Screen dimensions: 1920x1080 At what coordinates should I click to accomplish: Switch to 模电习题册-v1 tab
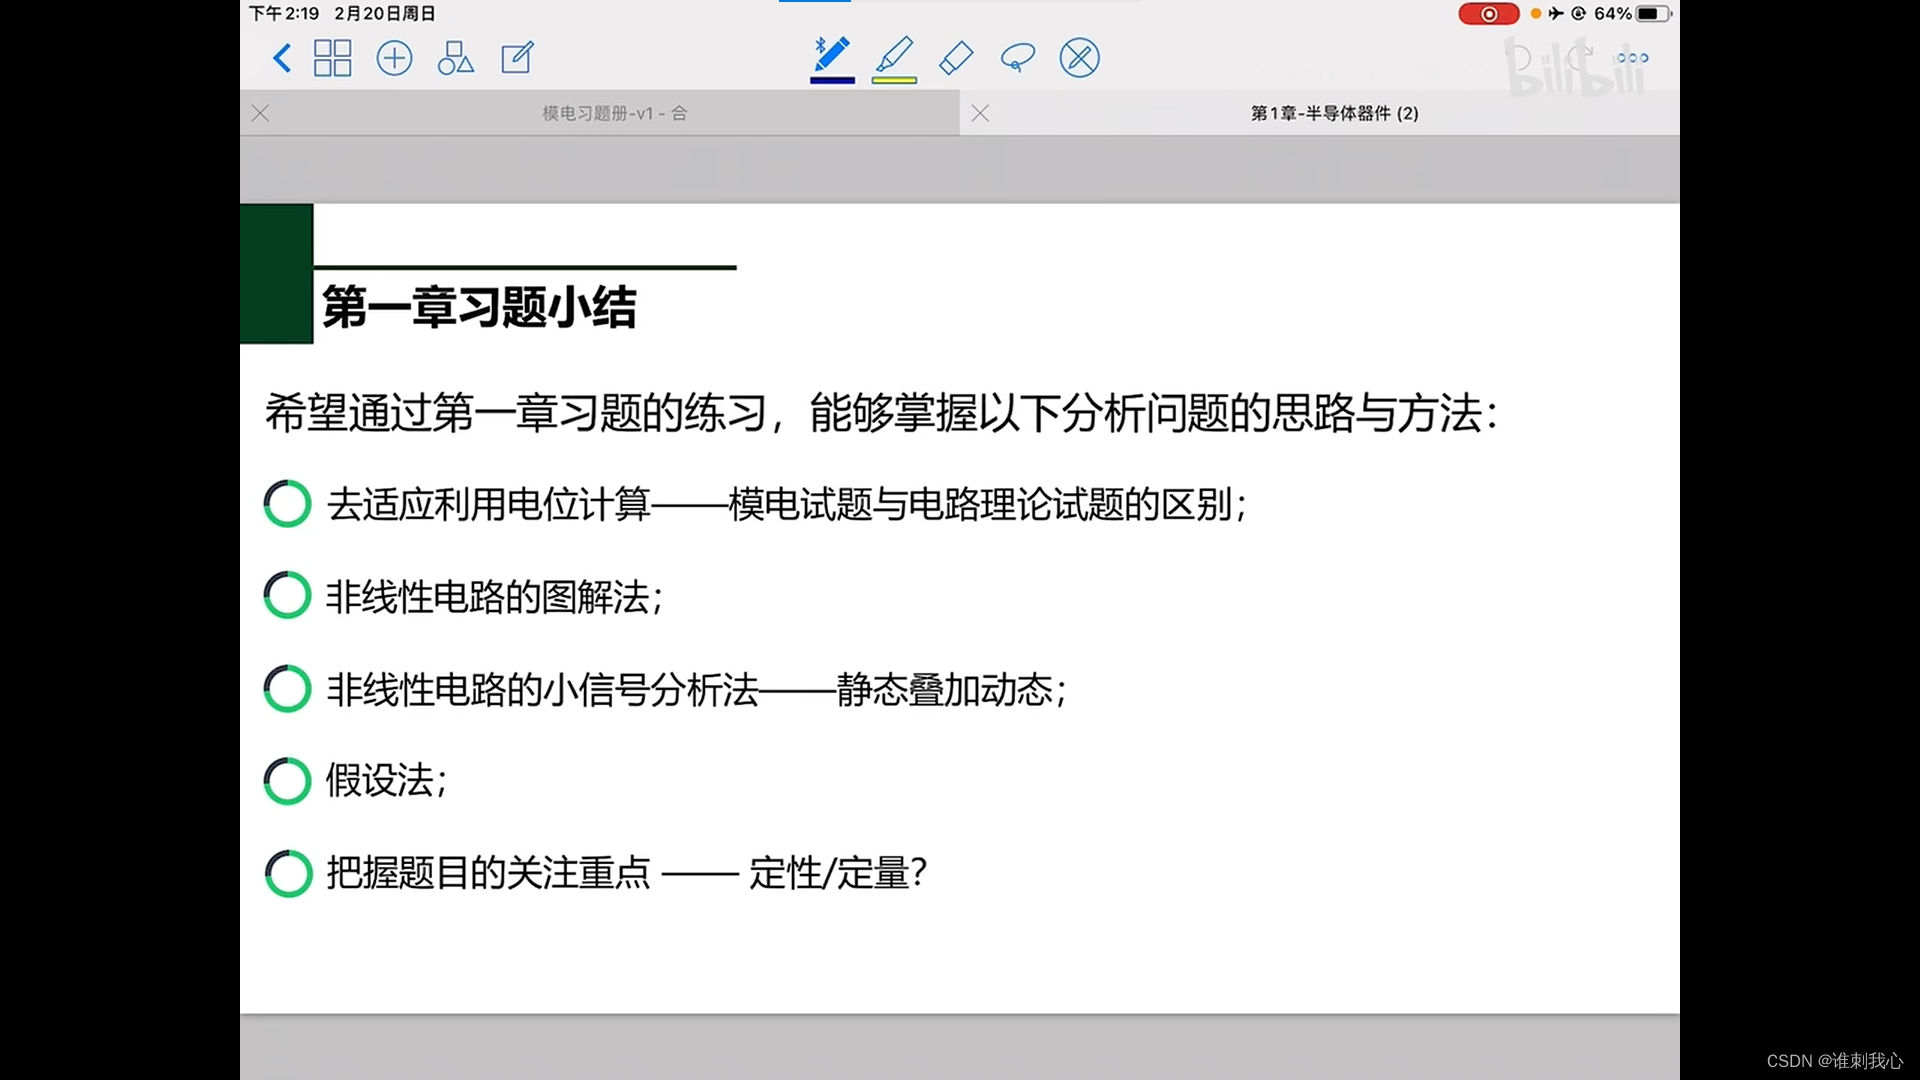coord(614,113)
